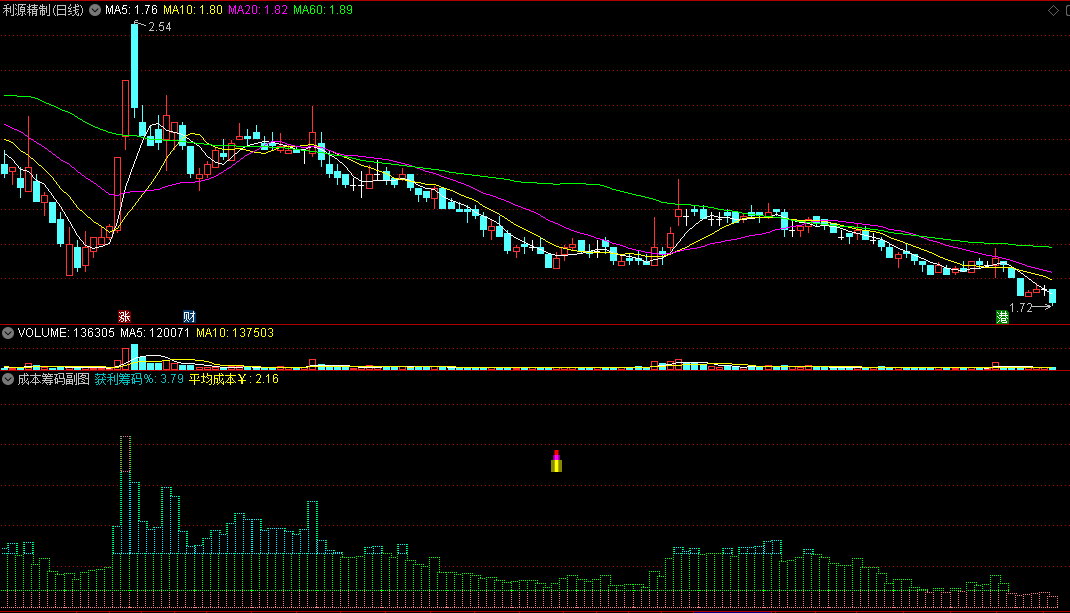Viewport: 1070px width, 613px height.
Task: Click 获利筹码%: 3.79 value
Action: (139, 379)
